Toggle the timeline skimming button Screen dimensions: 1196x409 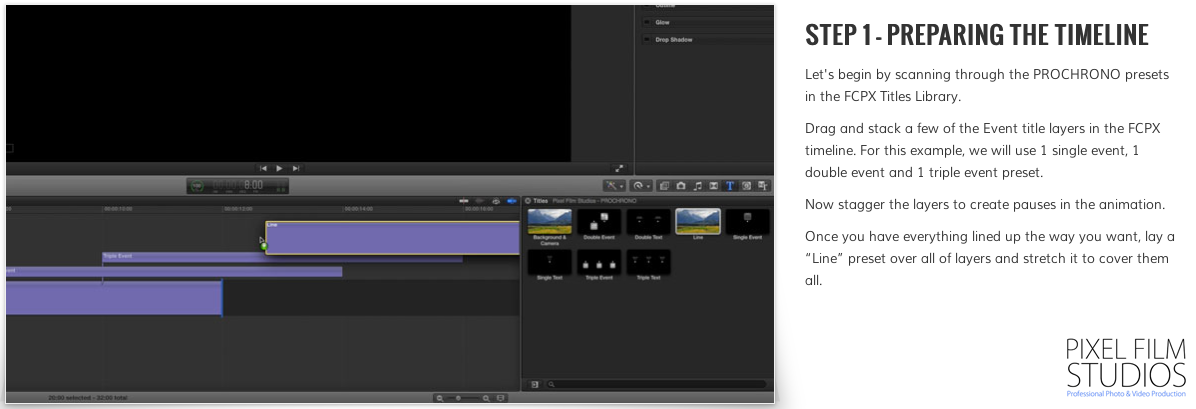pyautogui.click(x=465, y=201)
